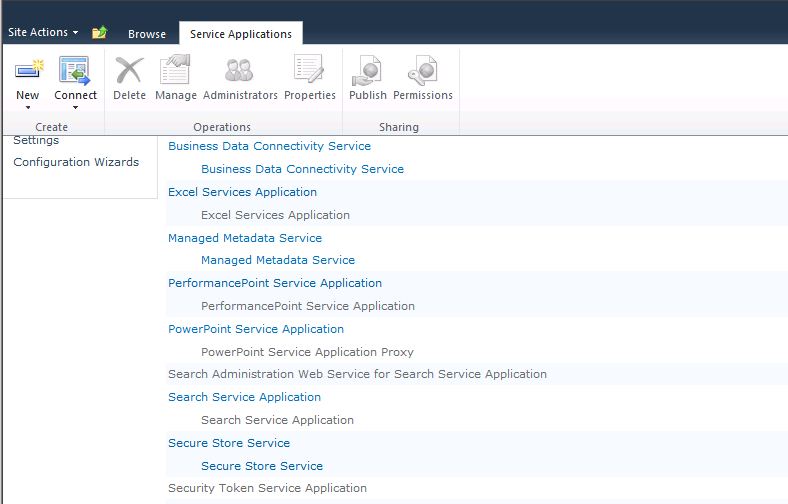Open the indented Secure Store Service proxy link
The width and height of the screenshot is (788, 504).
(262, 466)
